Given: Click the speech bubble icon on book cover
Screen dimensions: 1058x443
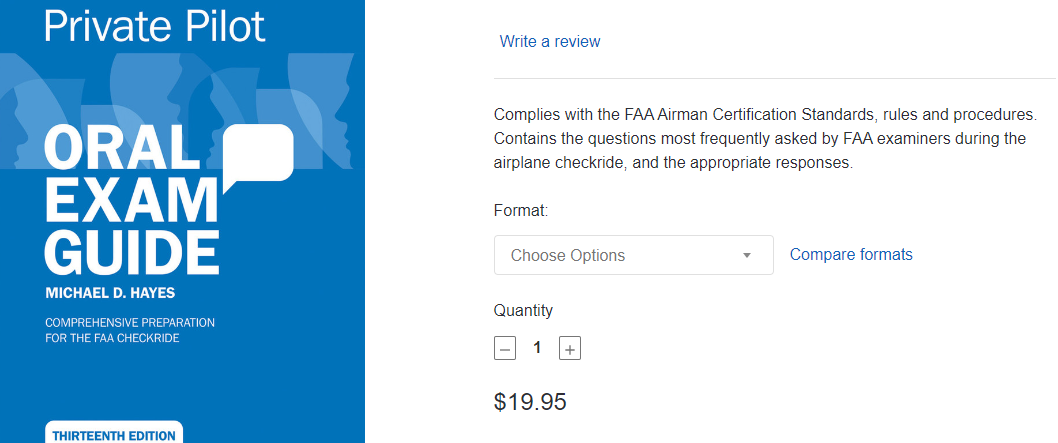Looking at the screenshot, I should click(x=259, y=155).
